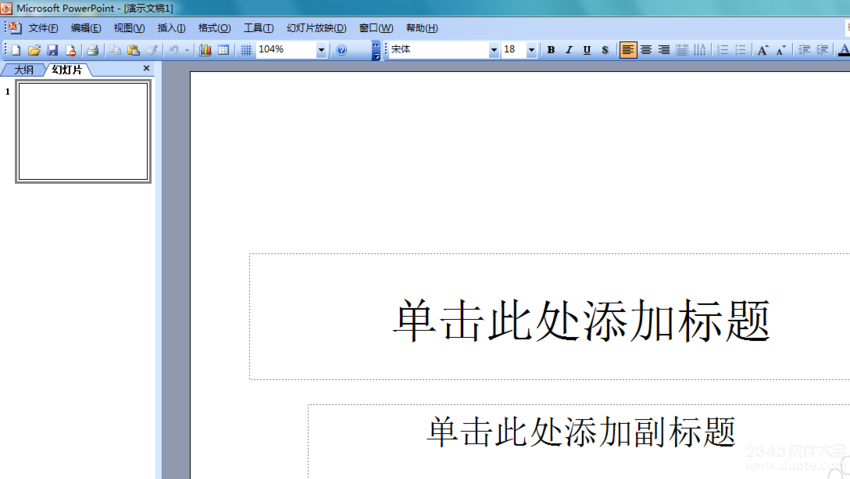Image resolution: width=850 pixels, height=479 pixels.
Task: Toggle text shadow
Action: [x=605, y=50]
